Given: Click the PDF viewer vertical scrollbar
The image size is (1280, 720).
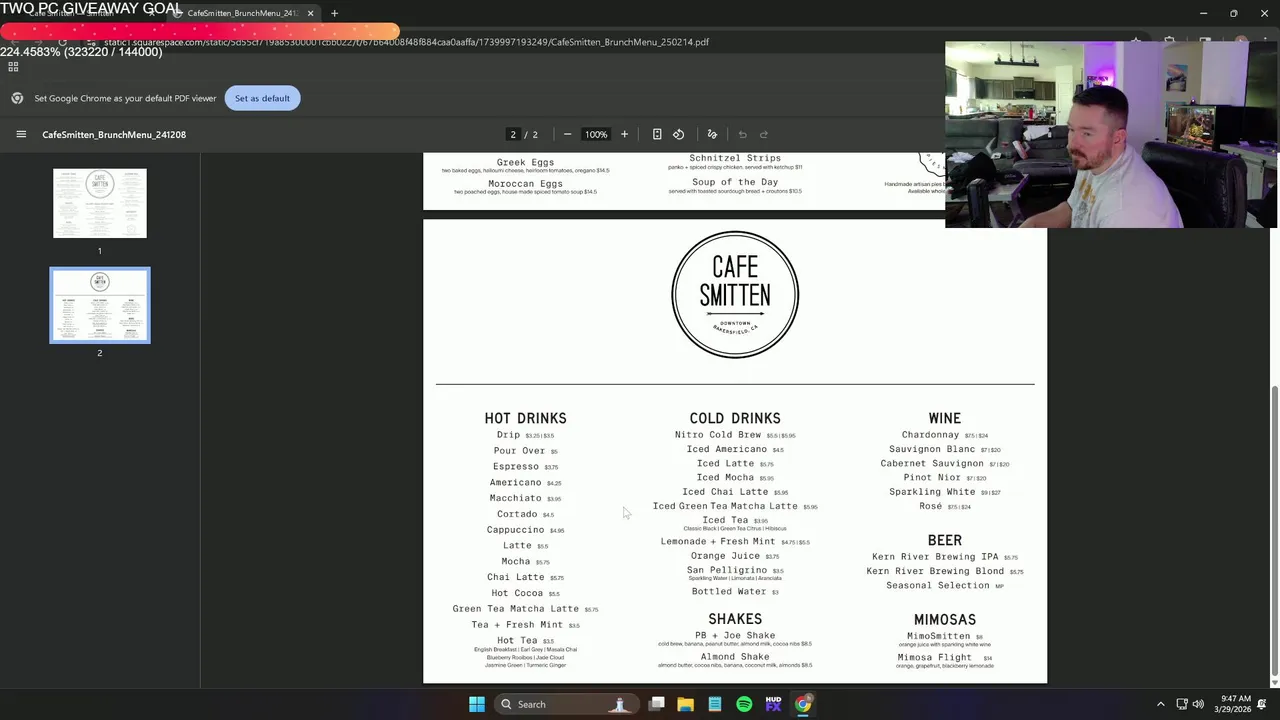Looking at the screenshot, I should click(x=1274, y=530).
